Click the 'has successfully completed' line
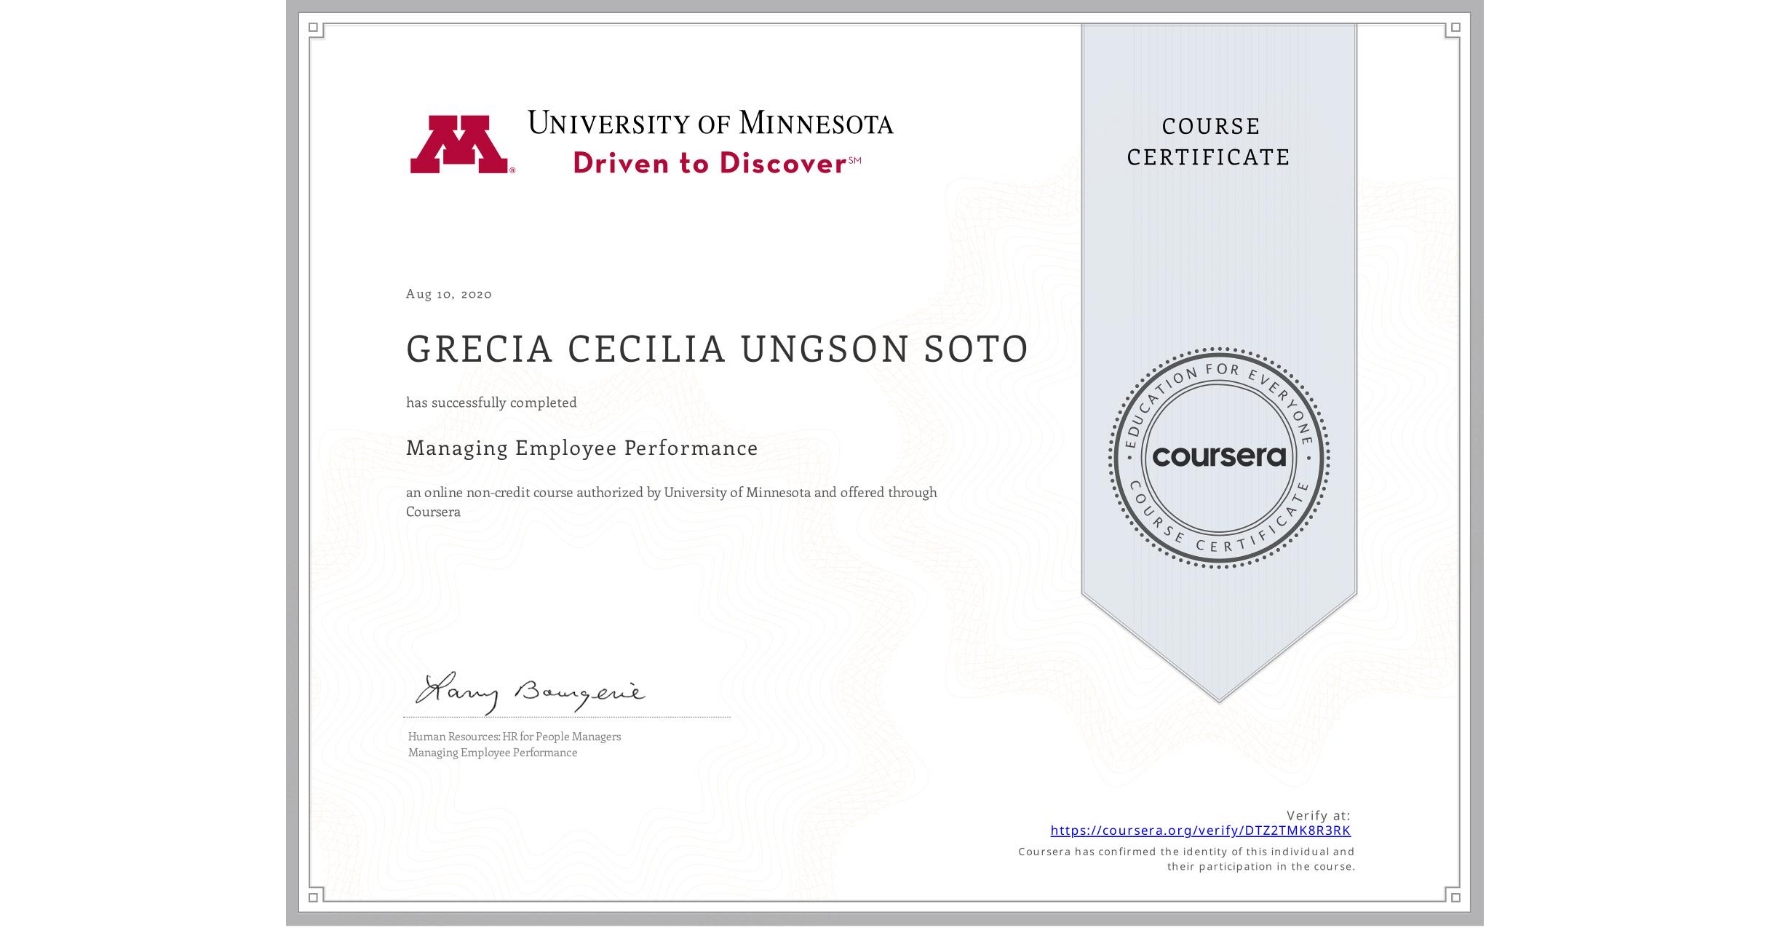 tap(491, 402)
